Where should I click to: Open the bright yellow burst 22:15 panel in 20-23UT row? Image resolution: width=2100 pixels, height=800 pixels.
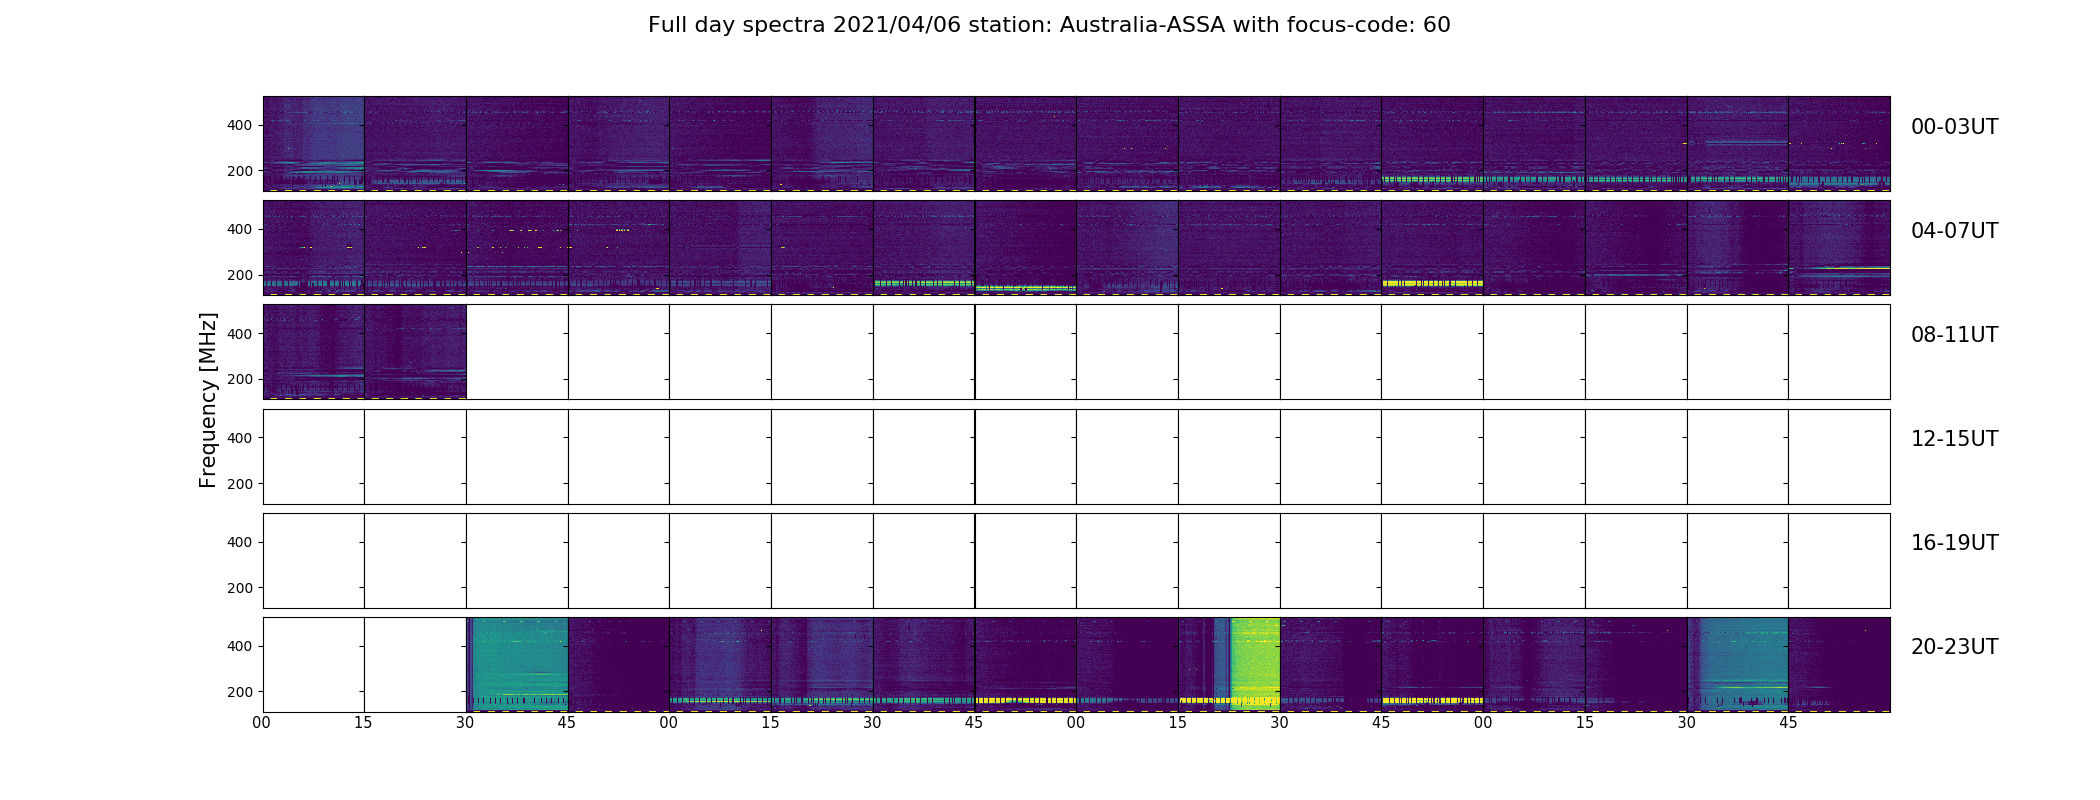click(x=1229, y=665)
